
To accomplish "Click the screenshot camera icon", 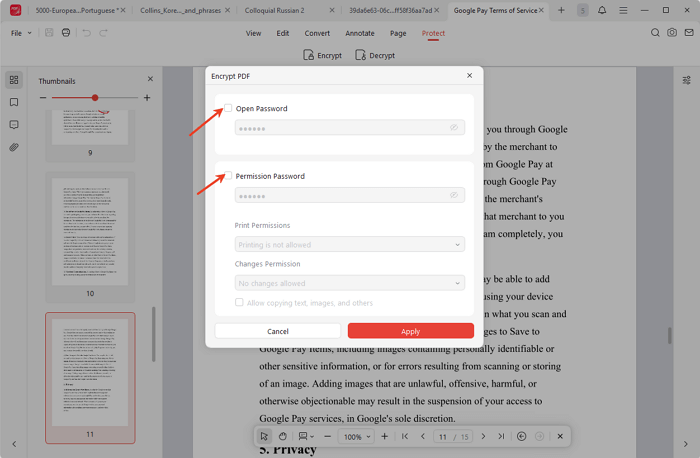I will (655, 33).
